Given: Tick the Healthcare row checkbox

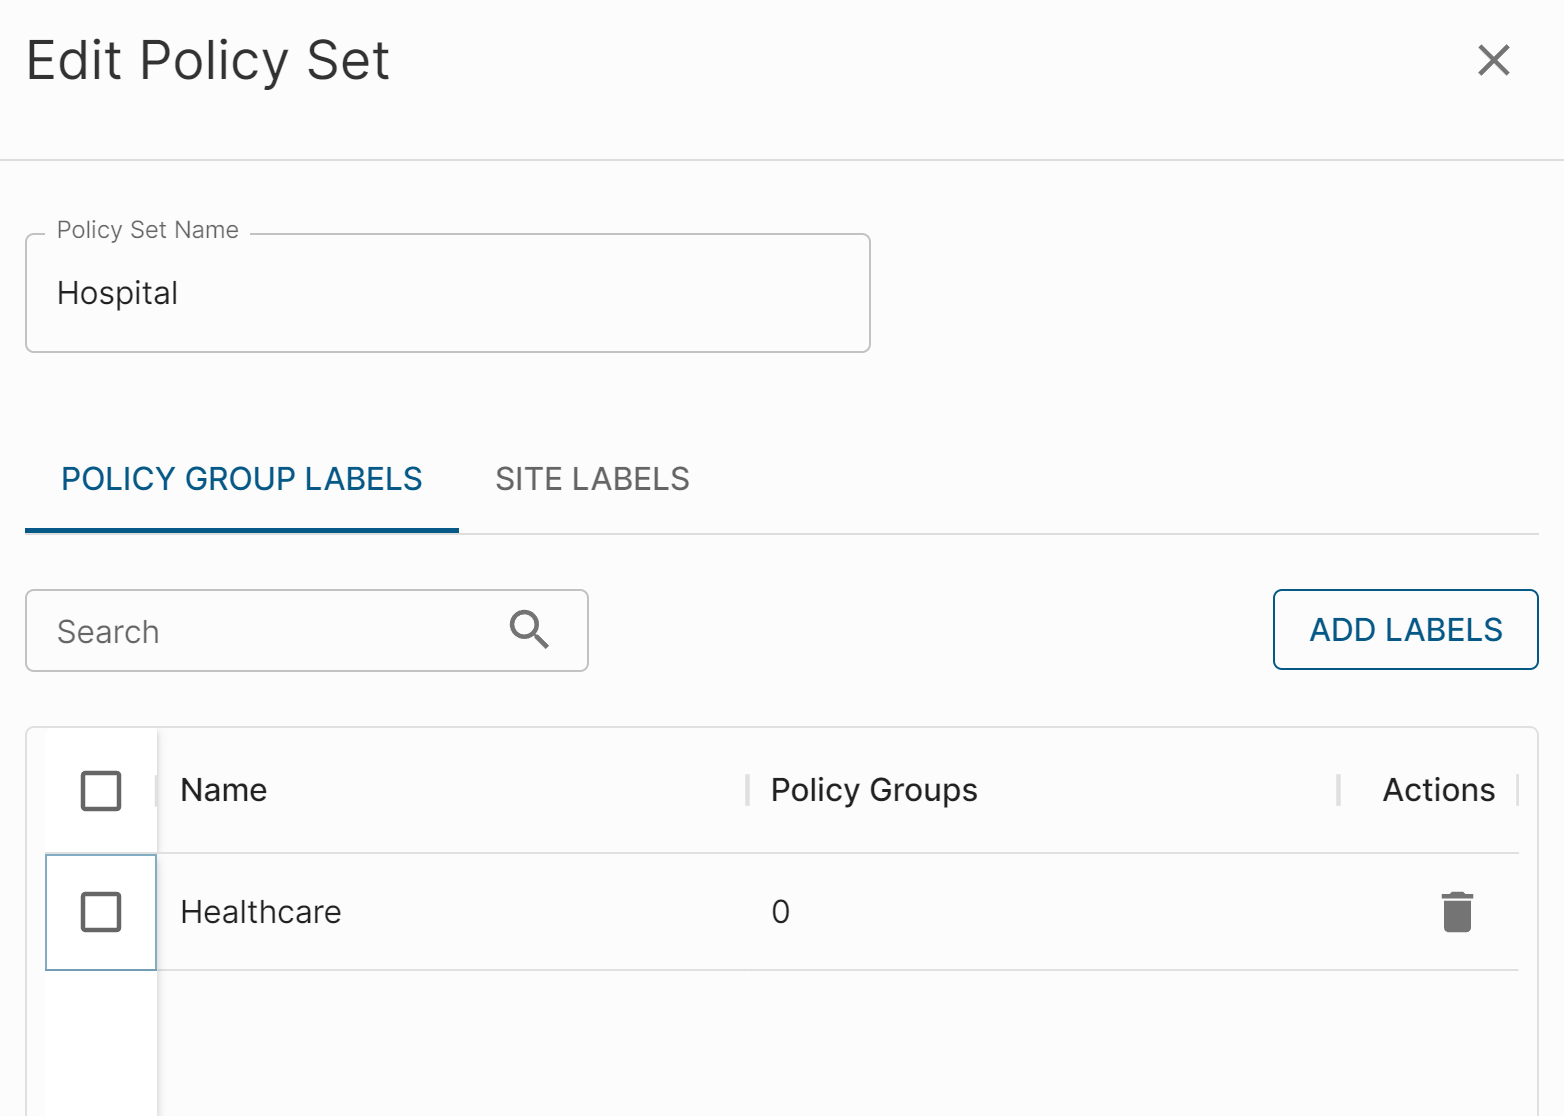Looking at the screenshot, I should point(101,912).
